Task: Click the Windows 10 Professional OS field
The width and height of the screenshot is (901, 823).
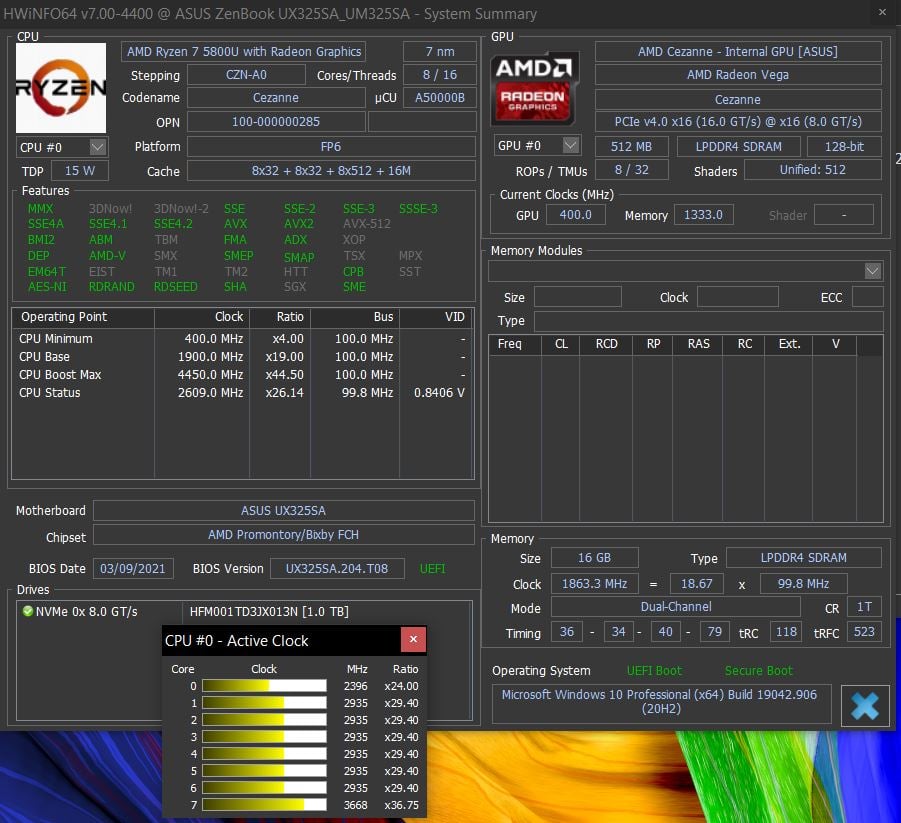Action: click(660, 702)
